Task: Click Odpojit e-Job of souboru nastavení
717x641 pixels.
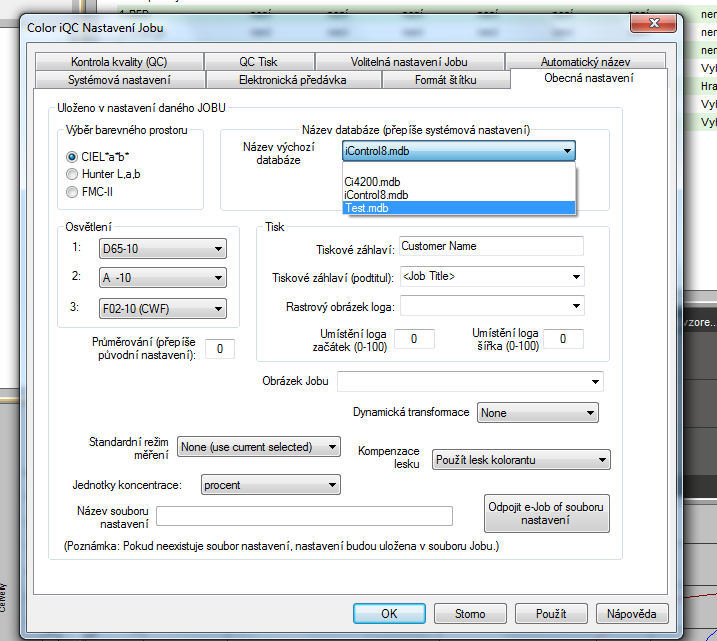Action: 547,513
